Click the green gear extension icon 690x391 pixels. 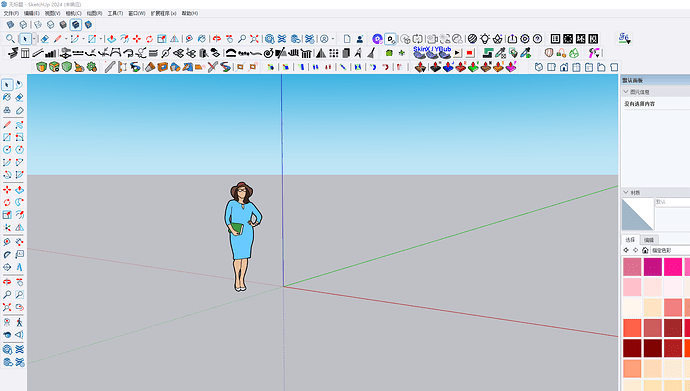92,67
